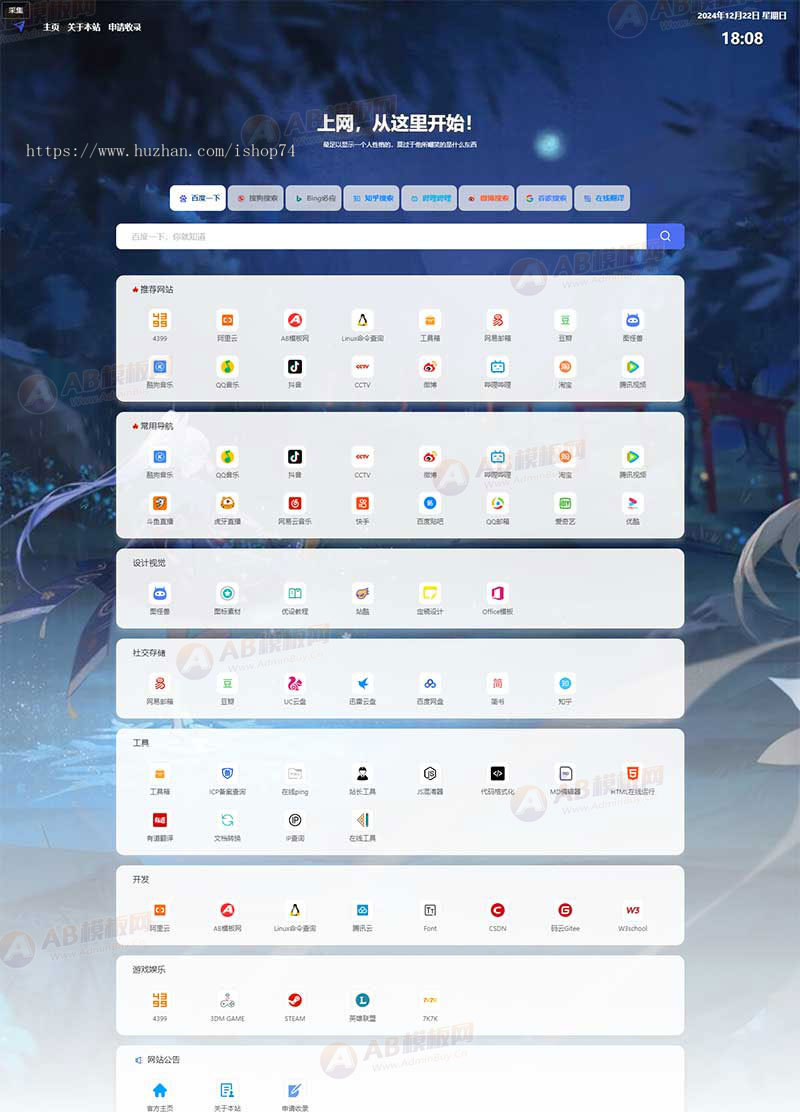Open the 简书 icon

pos(498,683)
